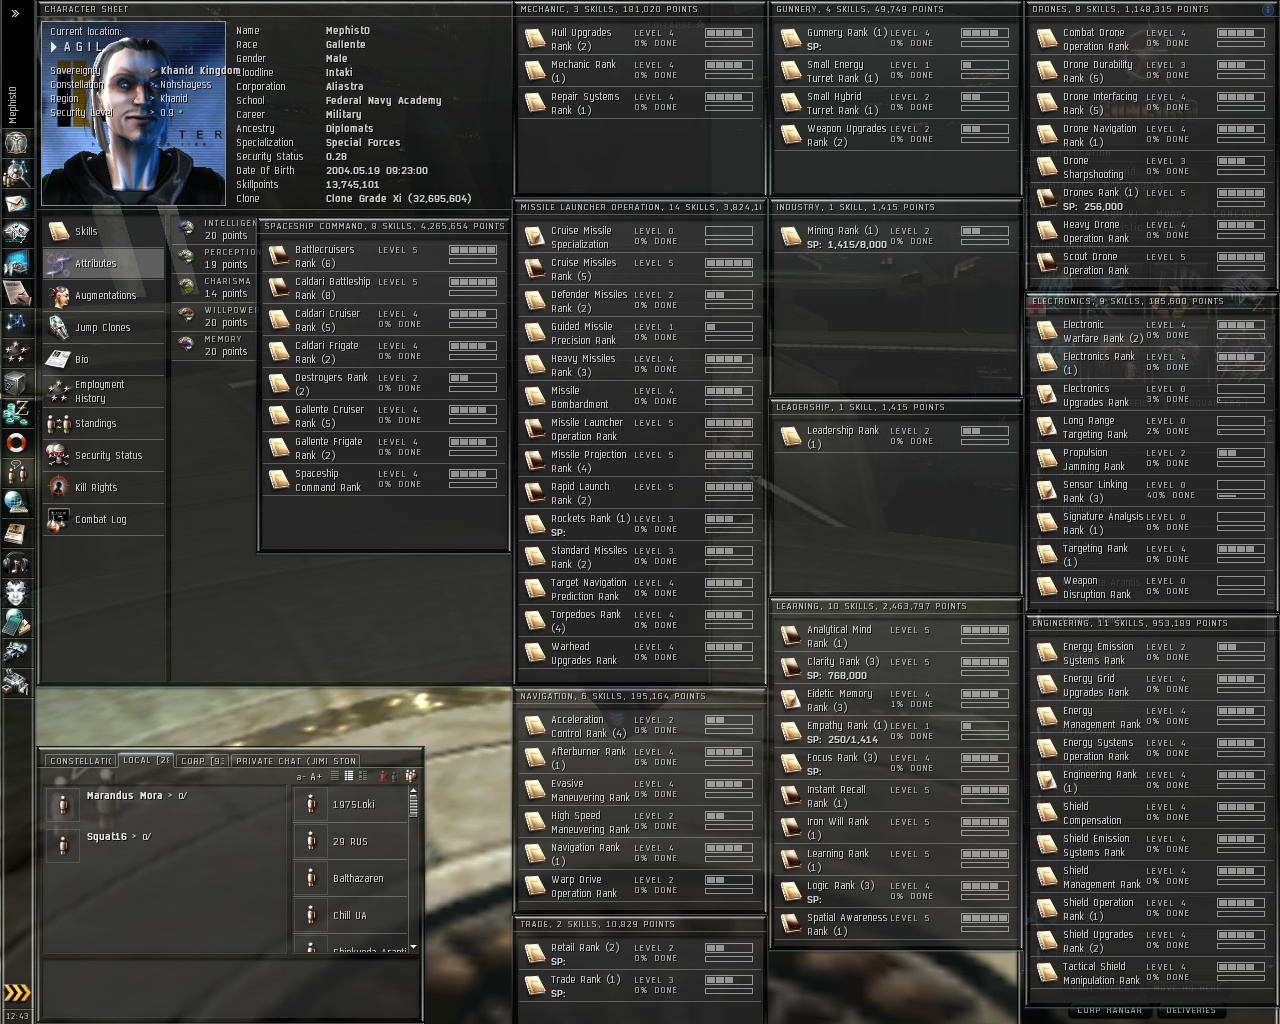Click the 1975Loki pilot portrait icon
Screen dimensions: 1280x1024
(x=310, y=804)
